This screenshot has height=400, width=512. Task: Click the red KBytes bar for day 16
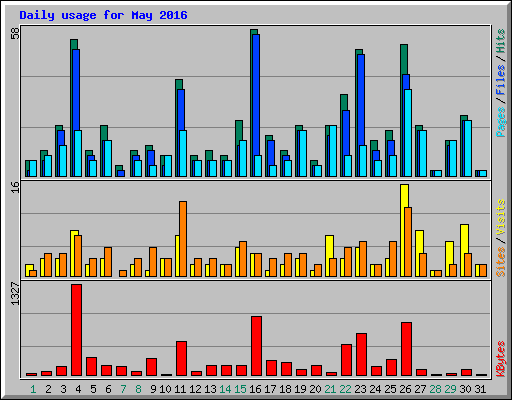(256, 346)
